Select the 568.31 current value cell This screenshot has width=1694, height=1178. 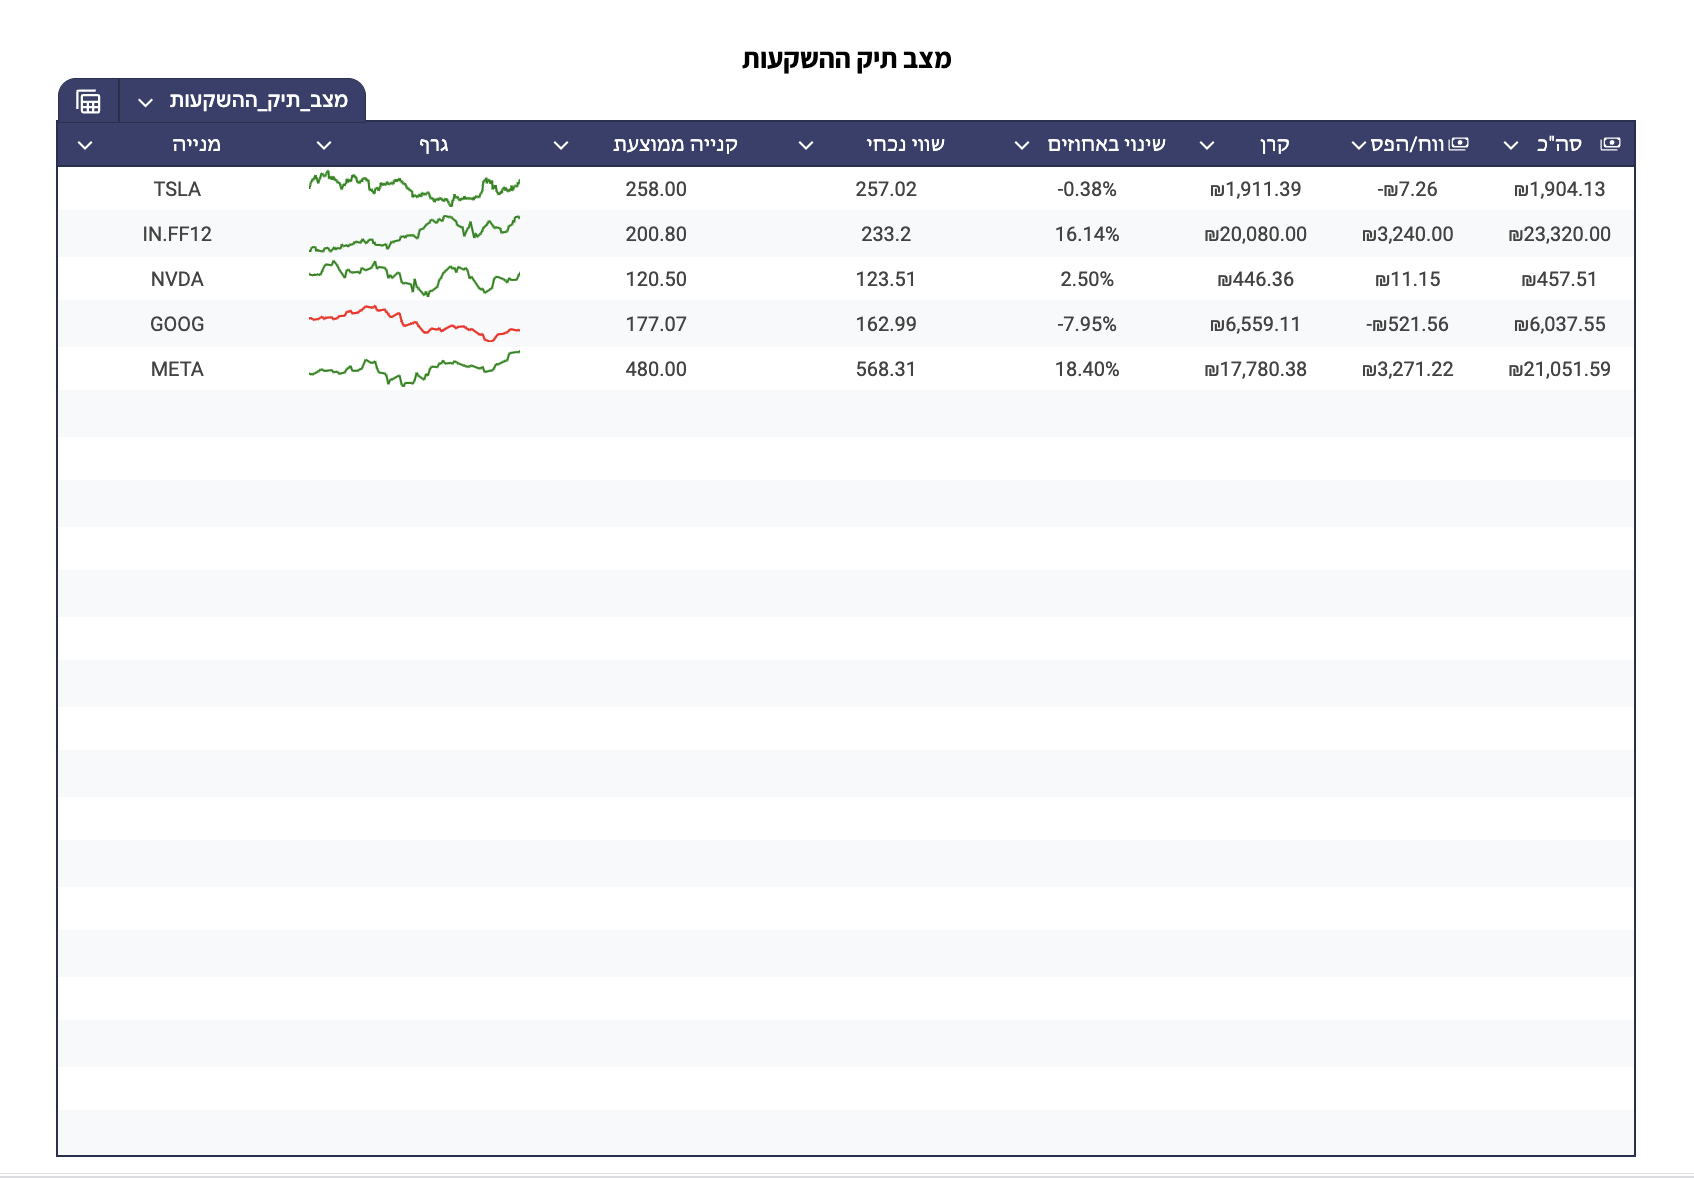point(886,369)
